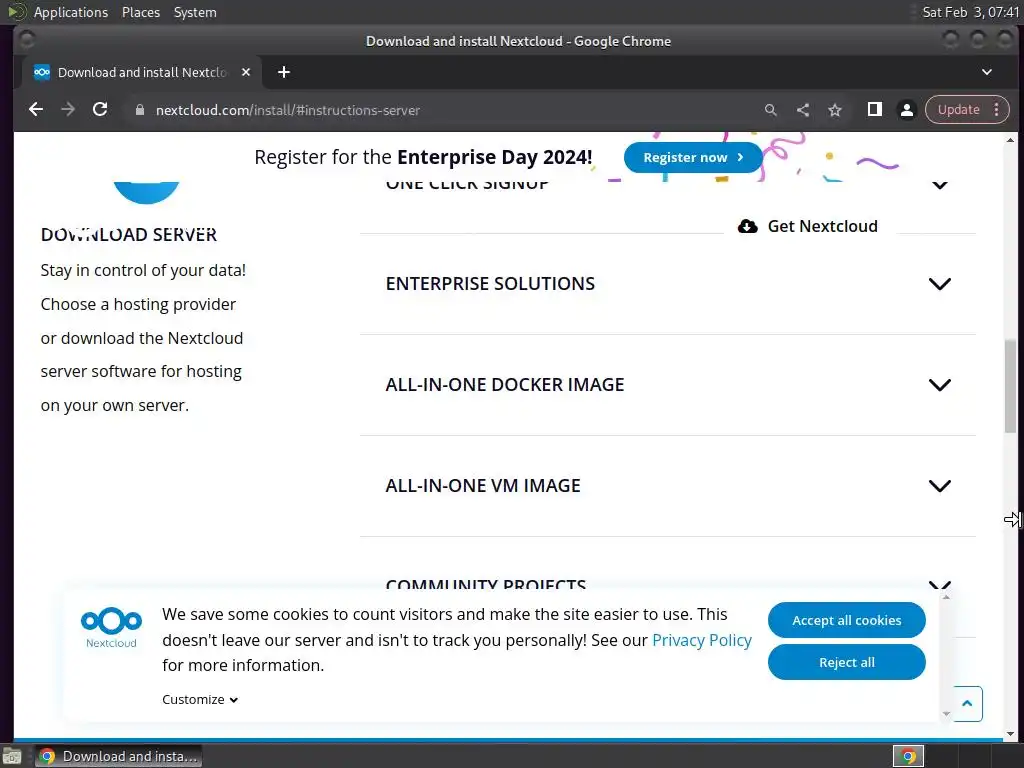Click the address bar URL field

tap(444, 110)
